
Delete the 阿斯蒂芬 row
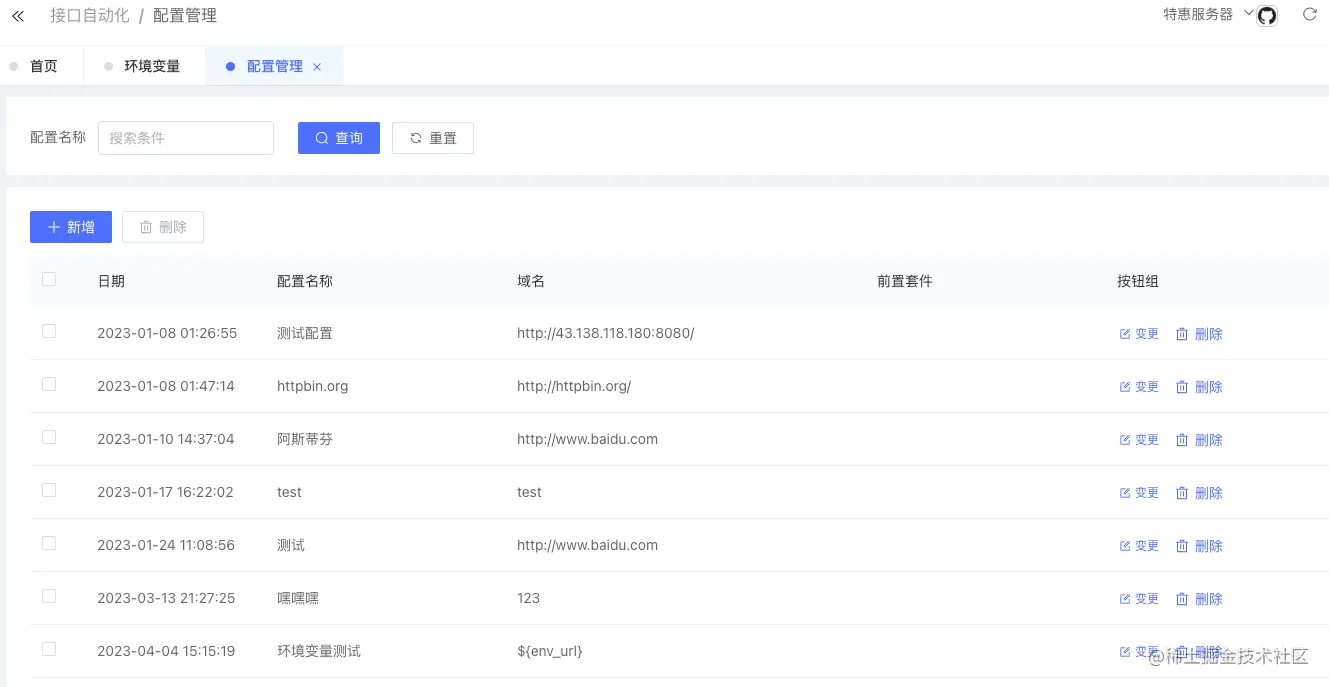(x=1199, y=440)
